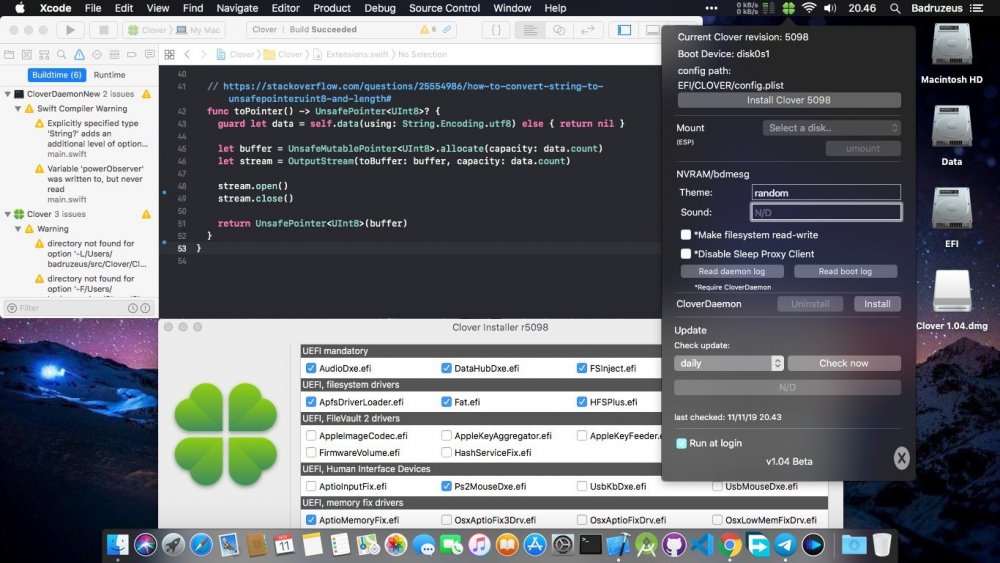Open the Clover scheme selector in toolbar
This screenshot has width=1000, height=563.
coord(147,29)
